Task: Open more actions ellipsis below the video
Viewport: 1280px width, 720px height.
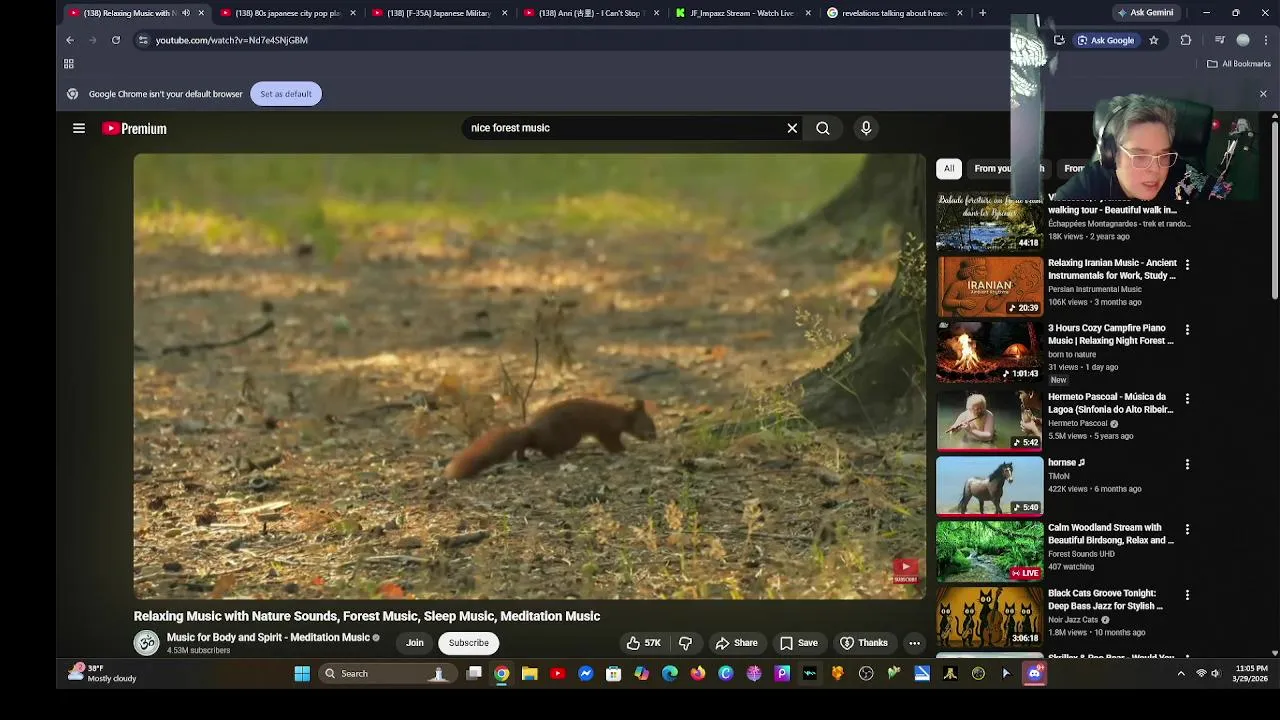Action: tap(914, 643)
